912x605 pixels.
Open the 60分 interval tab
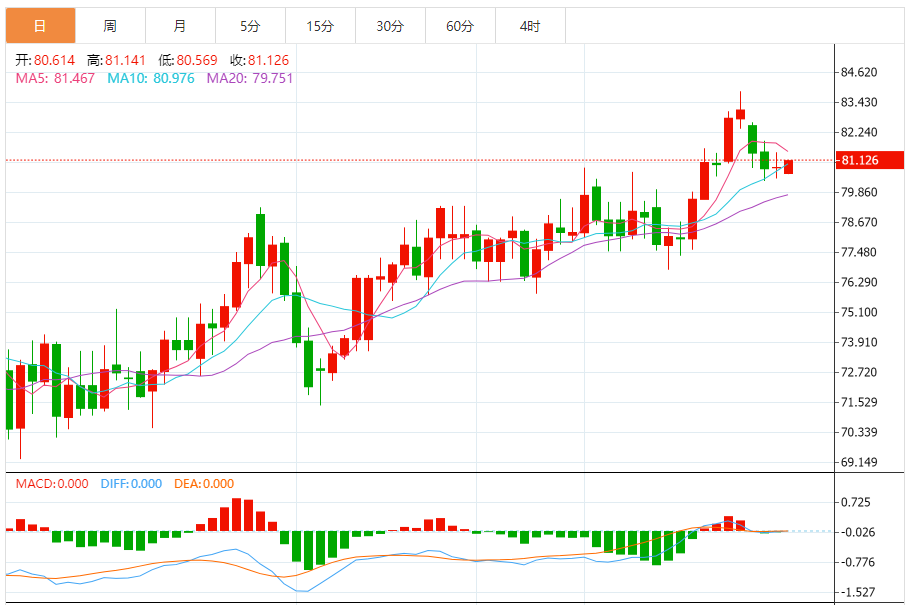(460, 26)
